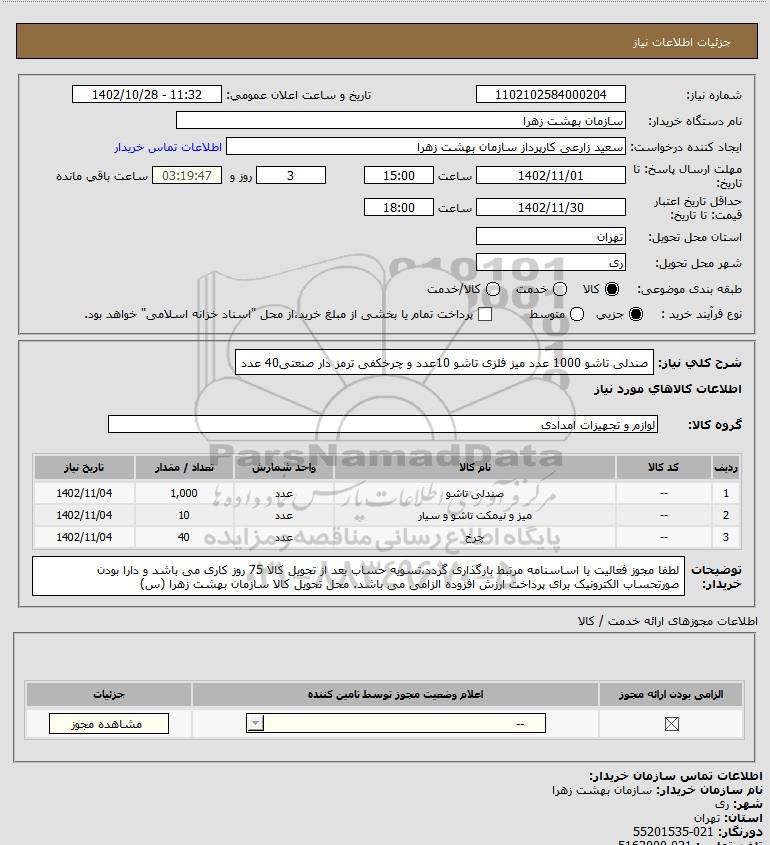The width and height of the screenshot is (770, 845).
Task: Click the remaining time countdown 03:19:47
Action: click(x=186, y=175)
